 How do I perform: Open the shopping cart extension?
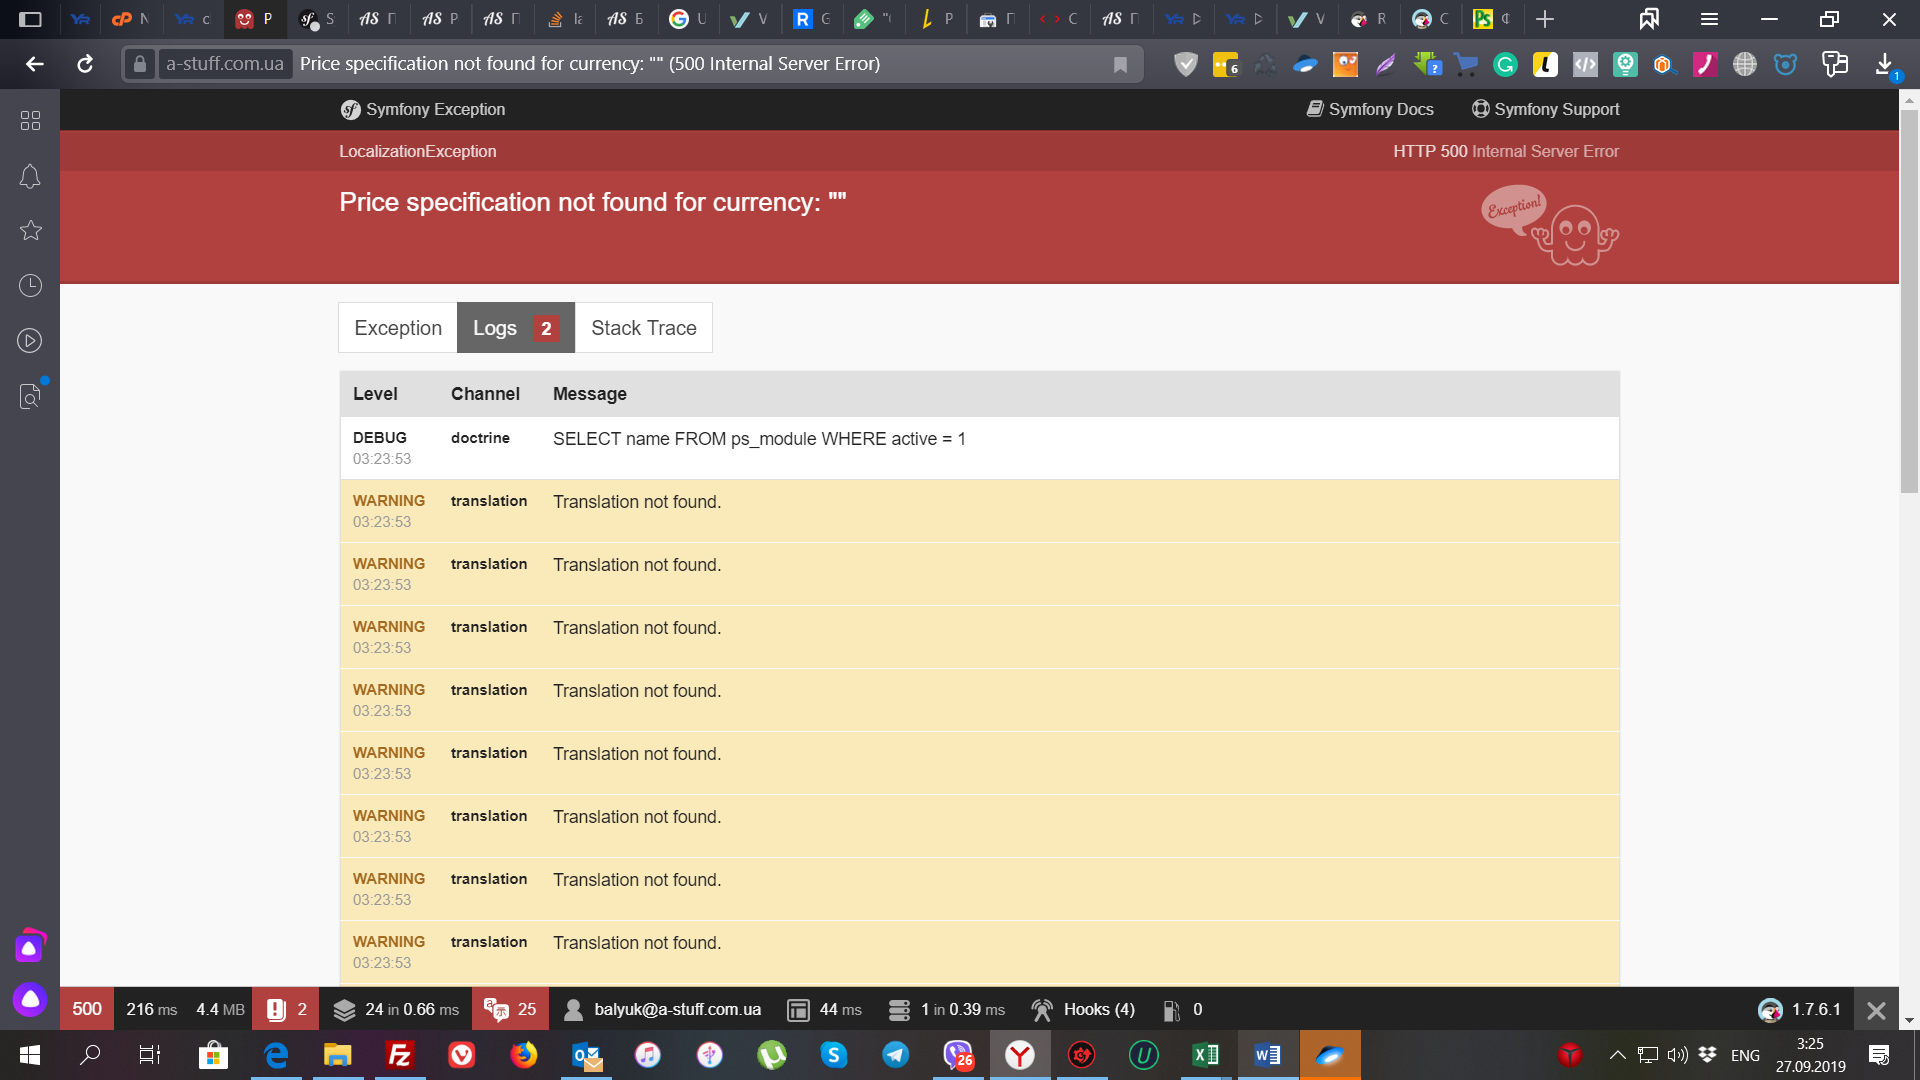pyautogui.click(x=1467, y=64)
